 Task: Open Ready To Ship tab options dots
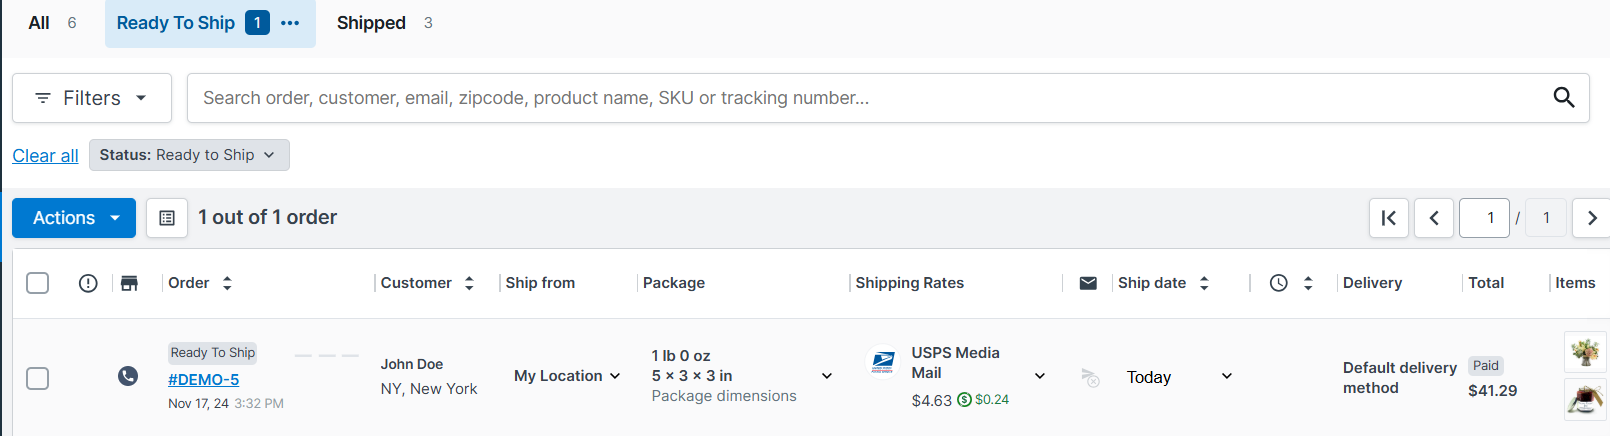tap(290, 23)
